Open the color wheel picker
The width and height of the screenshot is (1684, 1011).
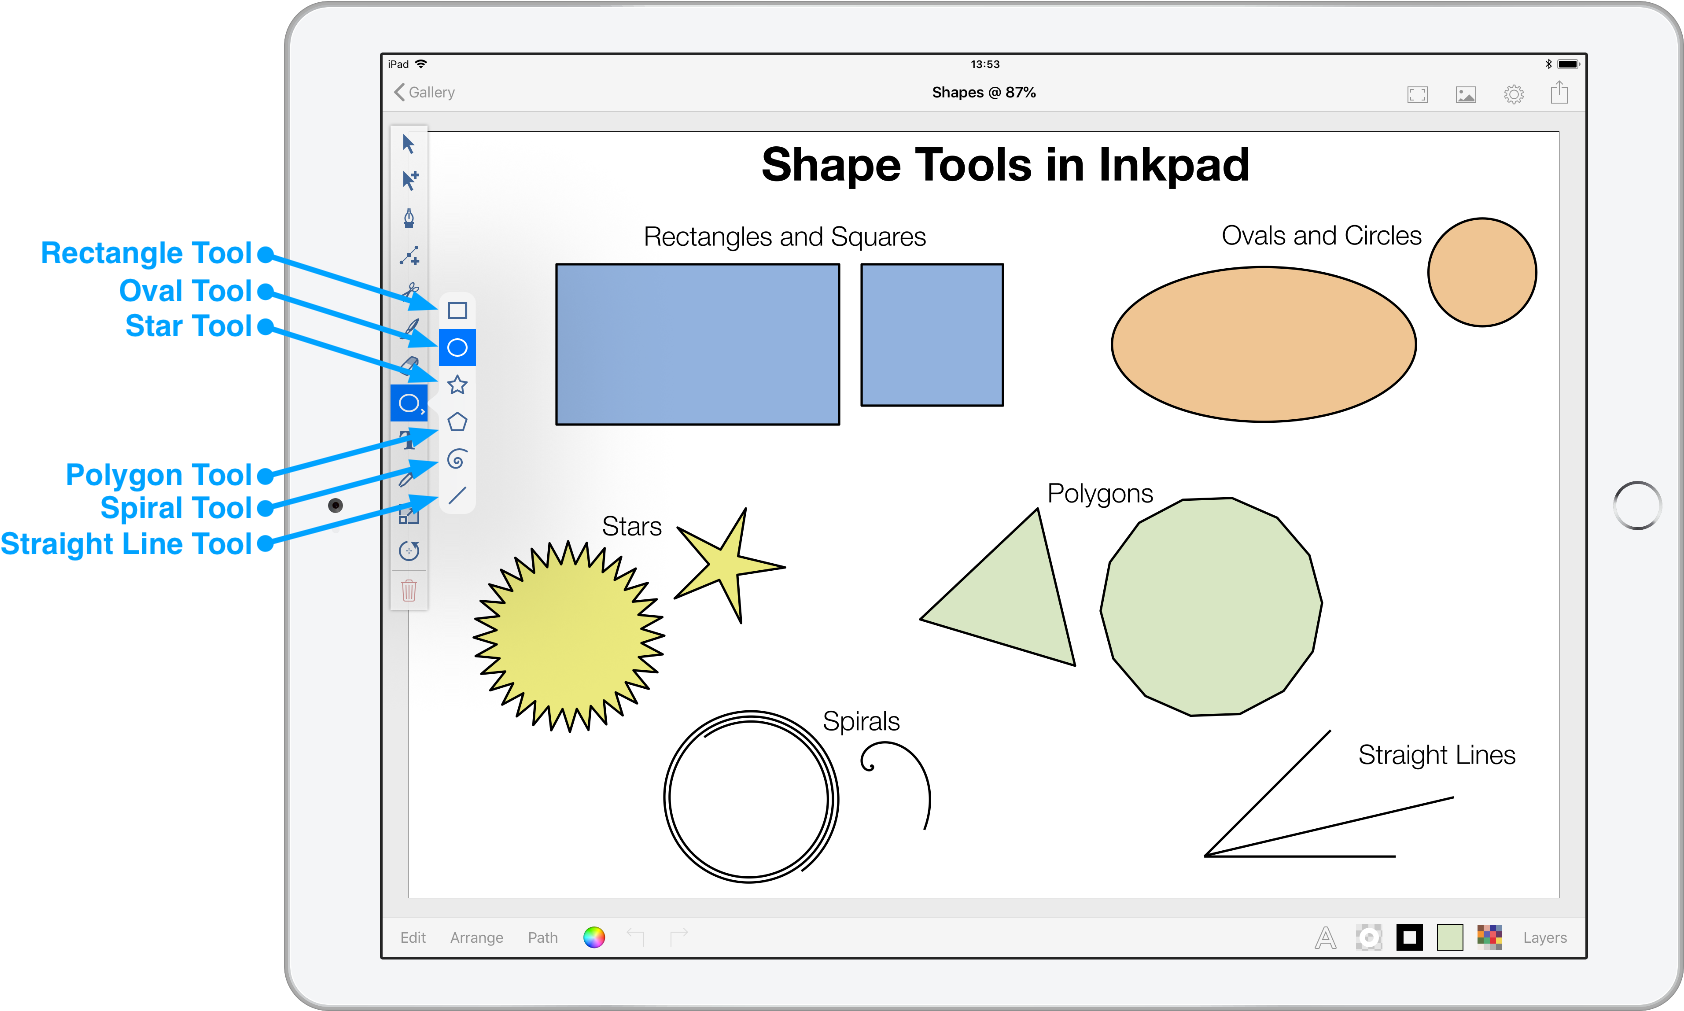click(594, 937)
